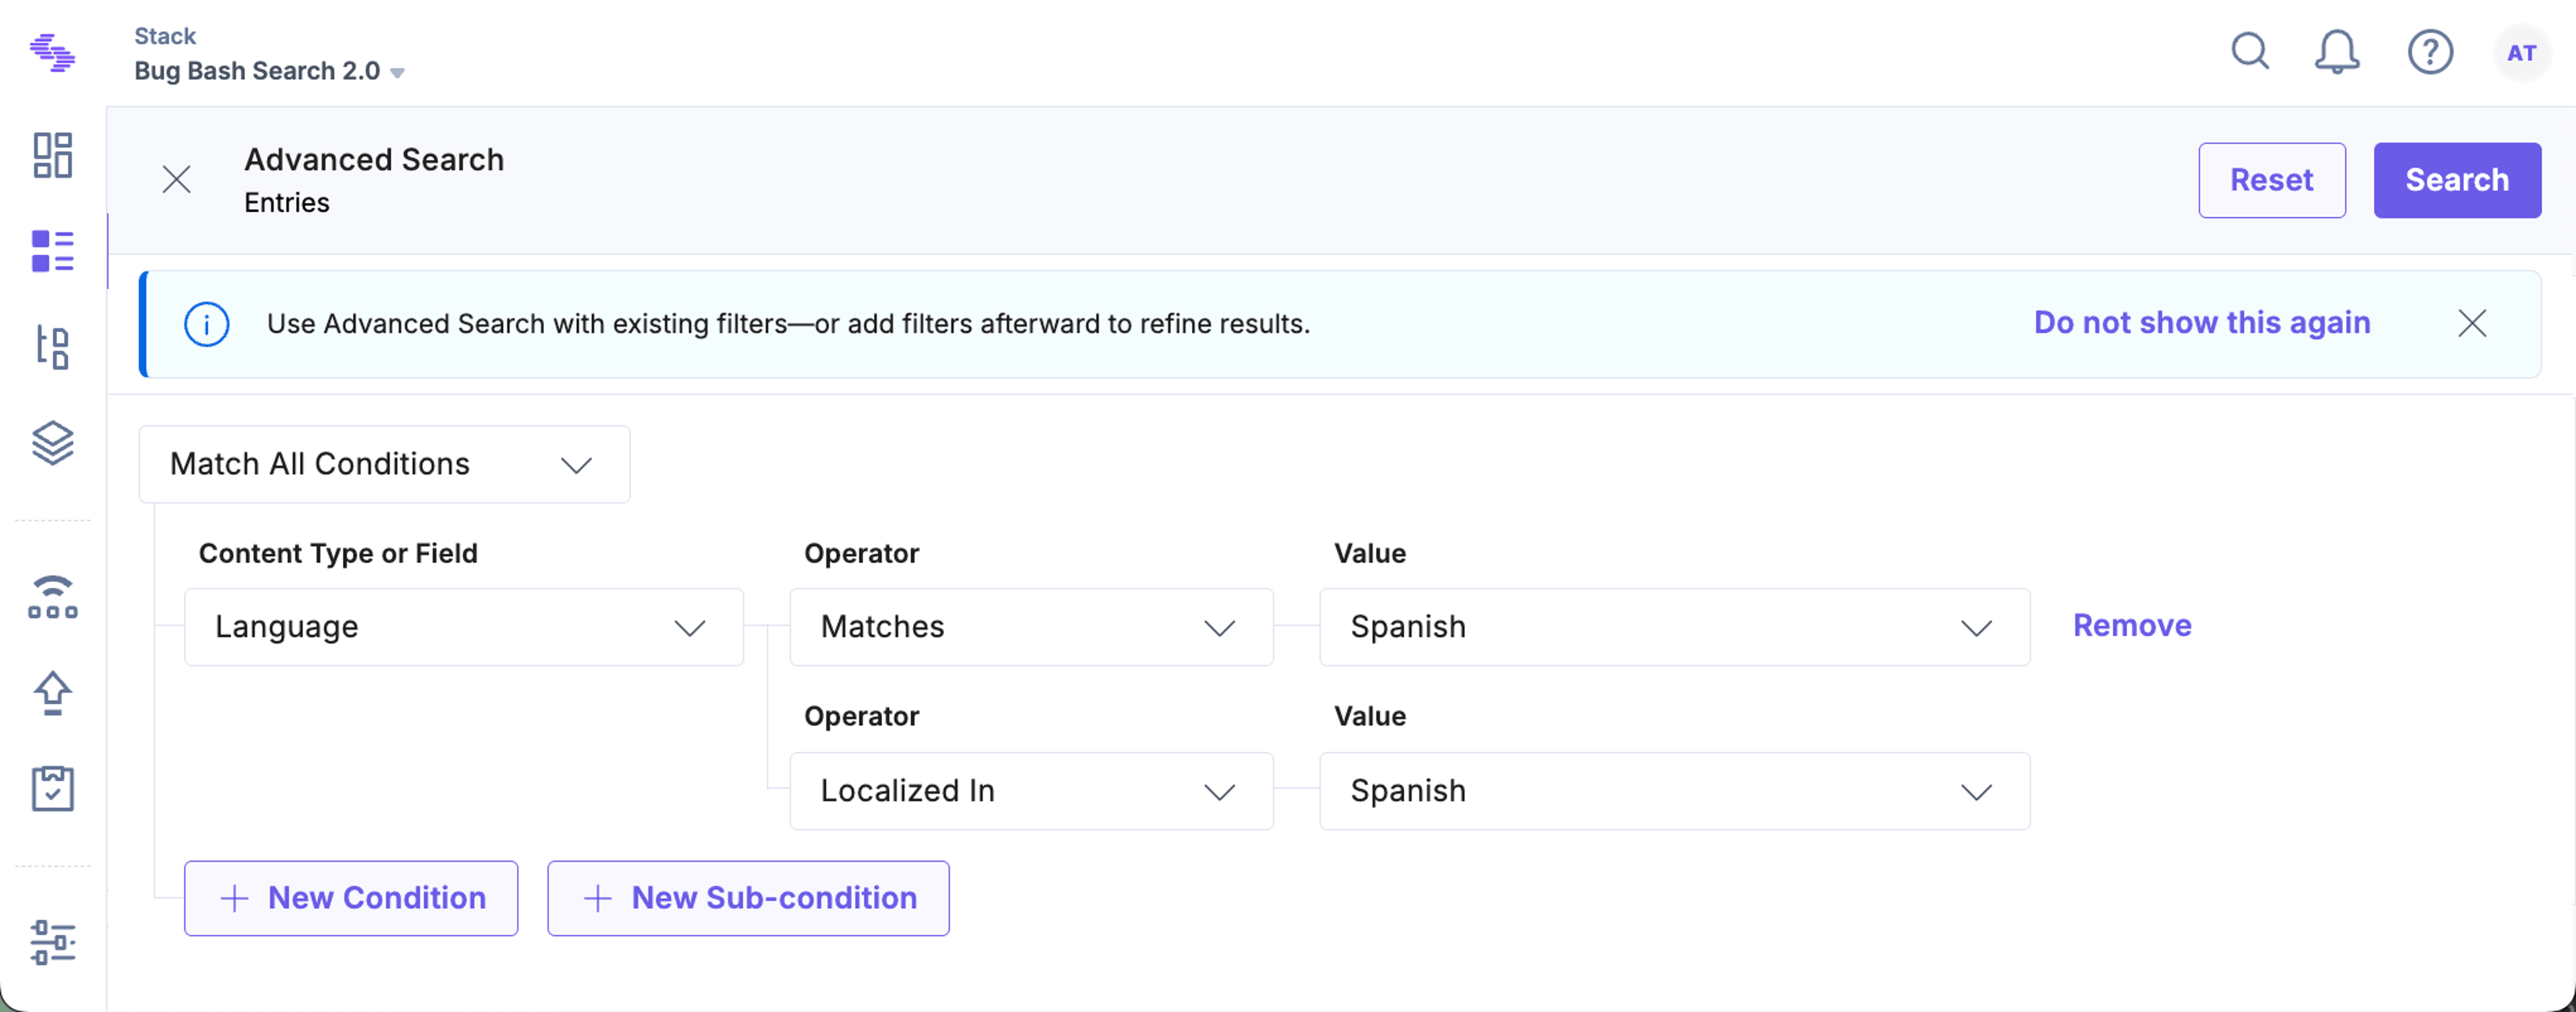Click Do not show this again
Screen dimensions: 2576x1012
[x=2202, y=323]
